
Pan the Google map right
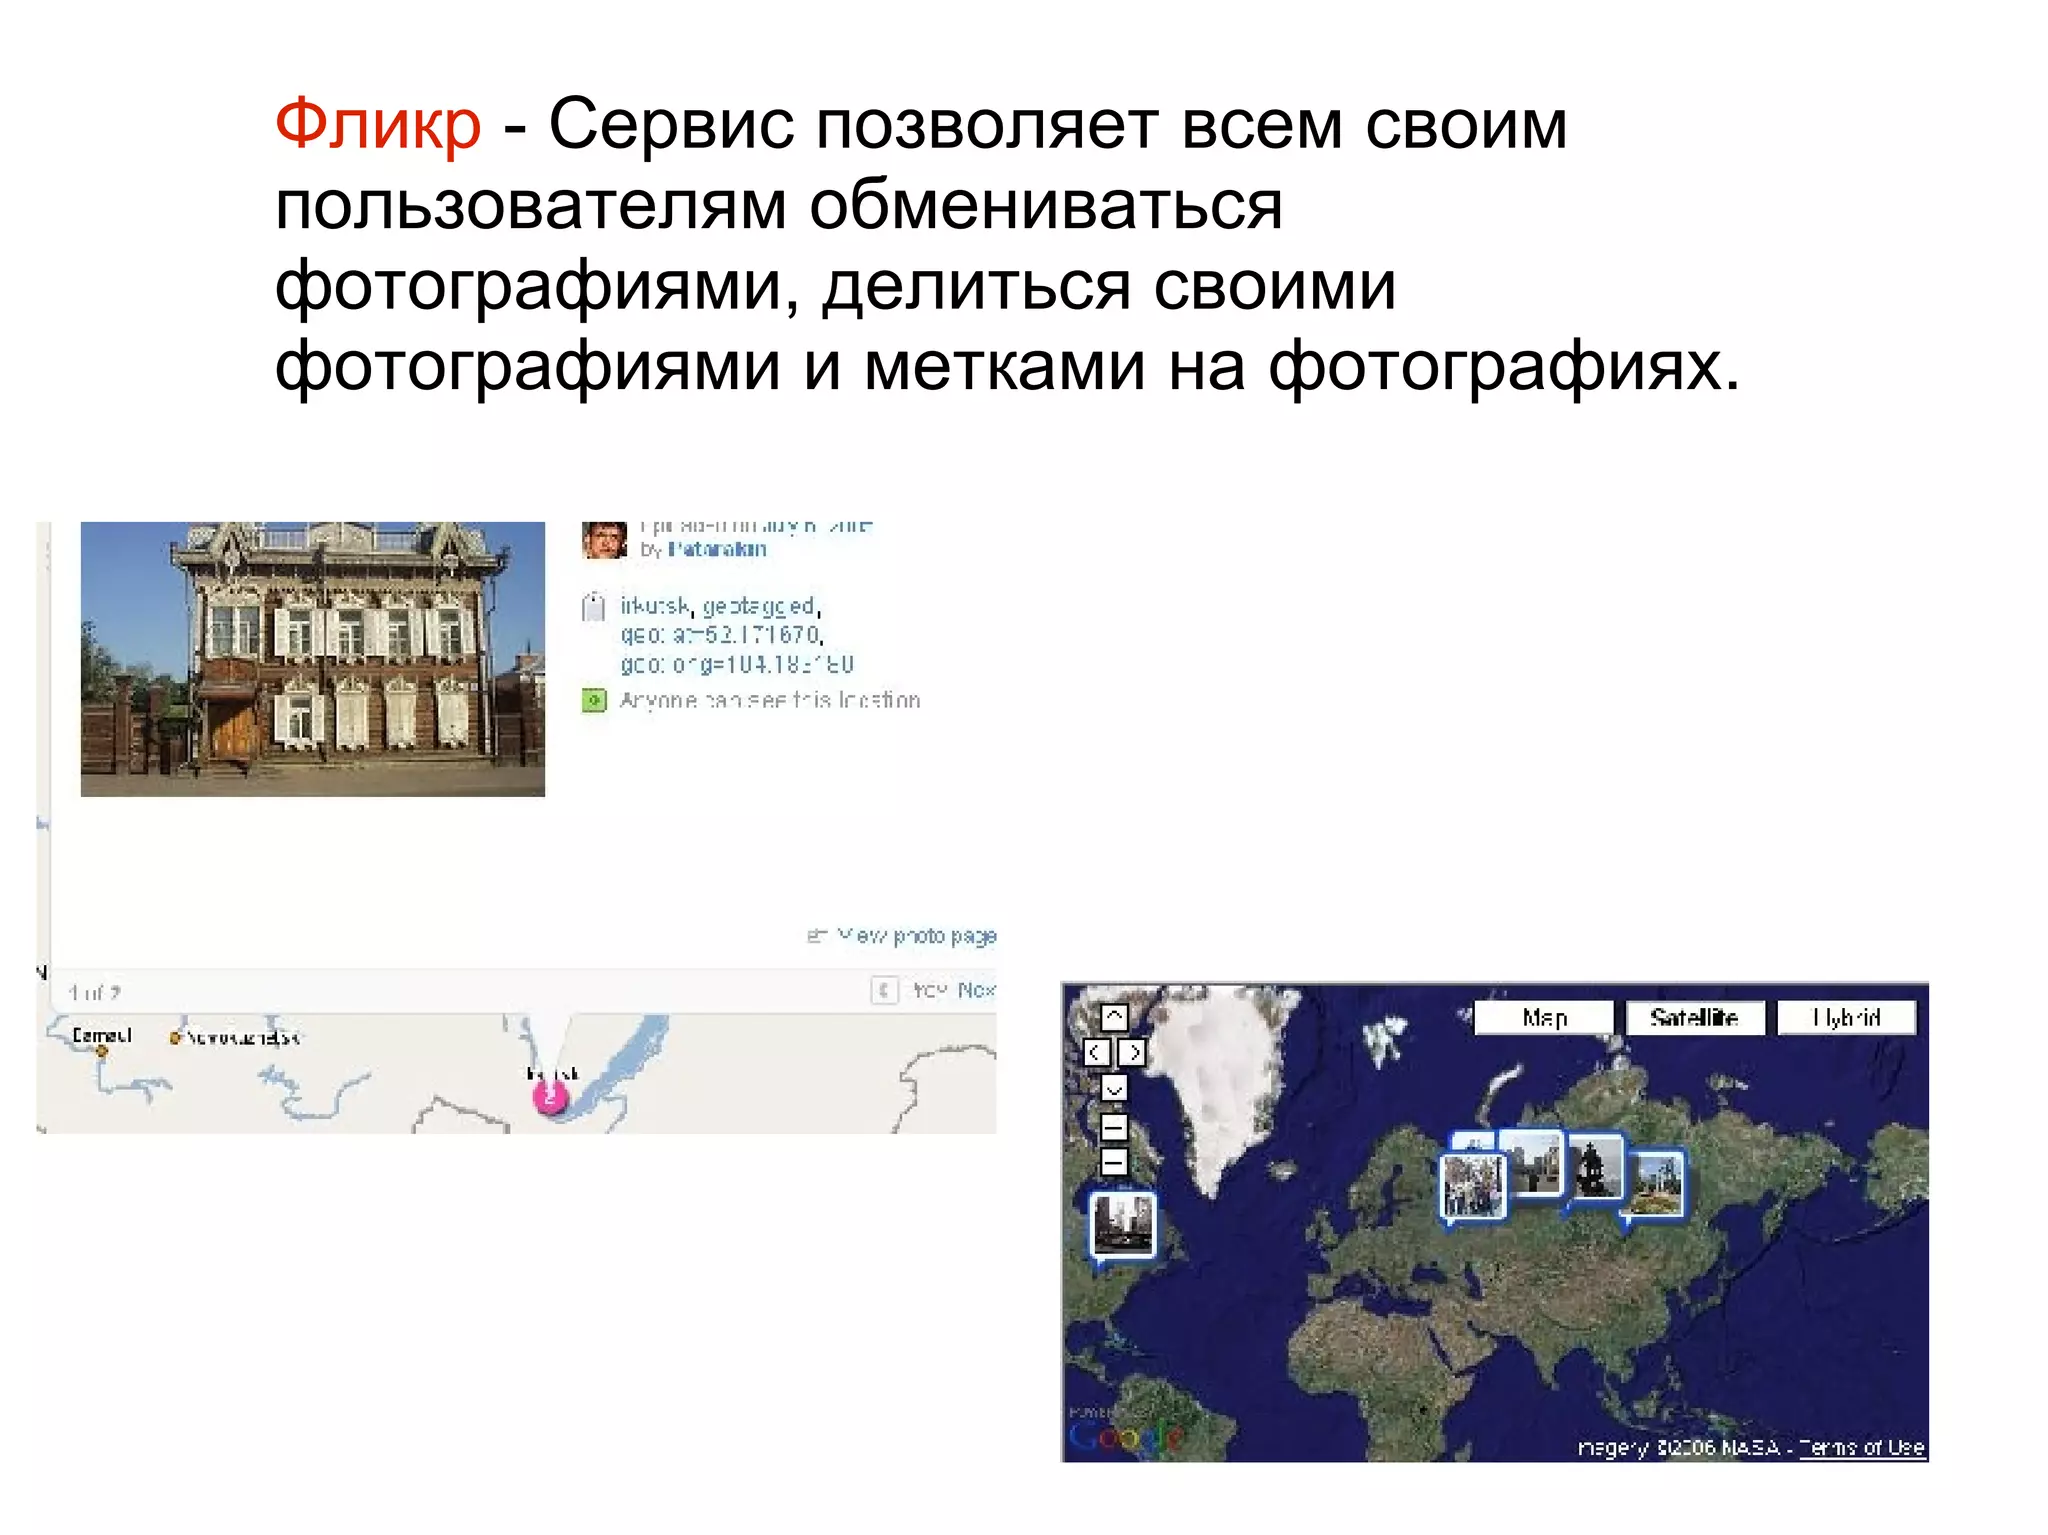tap(1132, 1051)
